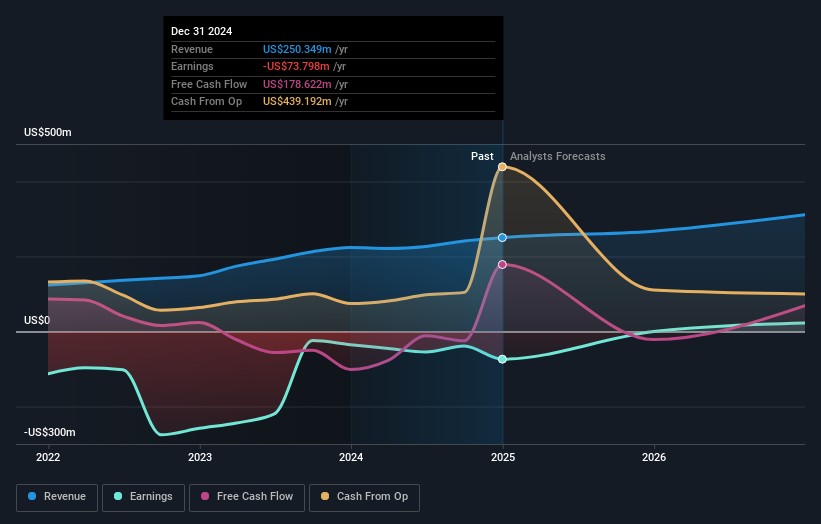Screen dimensions: 821x524
Task: Click the 2022 x-axis label
Action: [x=48, y=458]
